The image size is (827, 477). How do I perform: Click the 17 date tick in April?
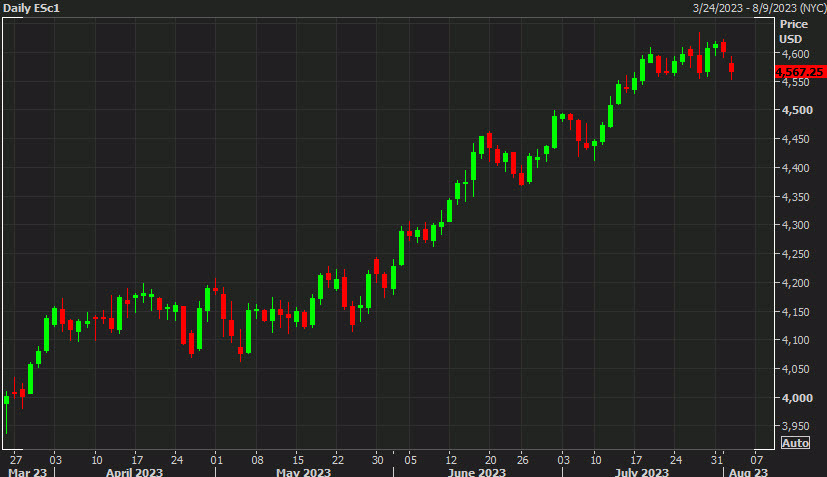point(137,460)
